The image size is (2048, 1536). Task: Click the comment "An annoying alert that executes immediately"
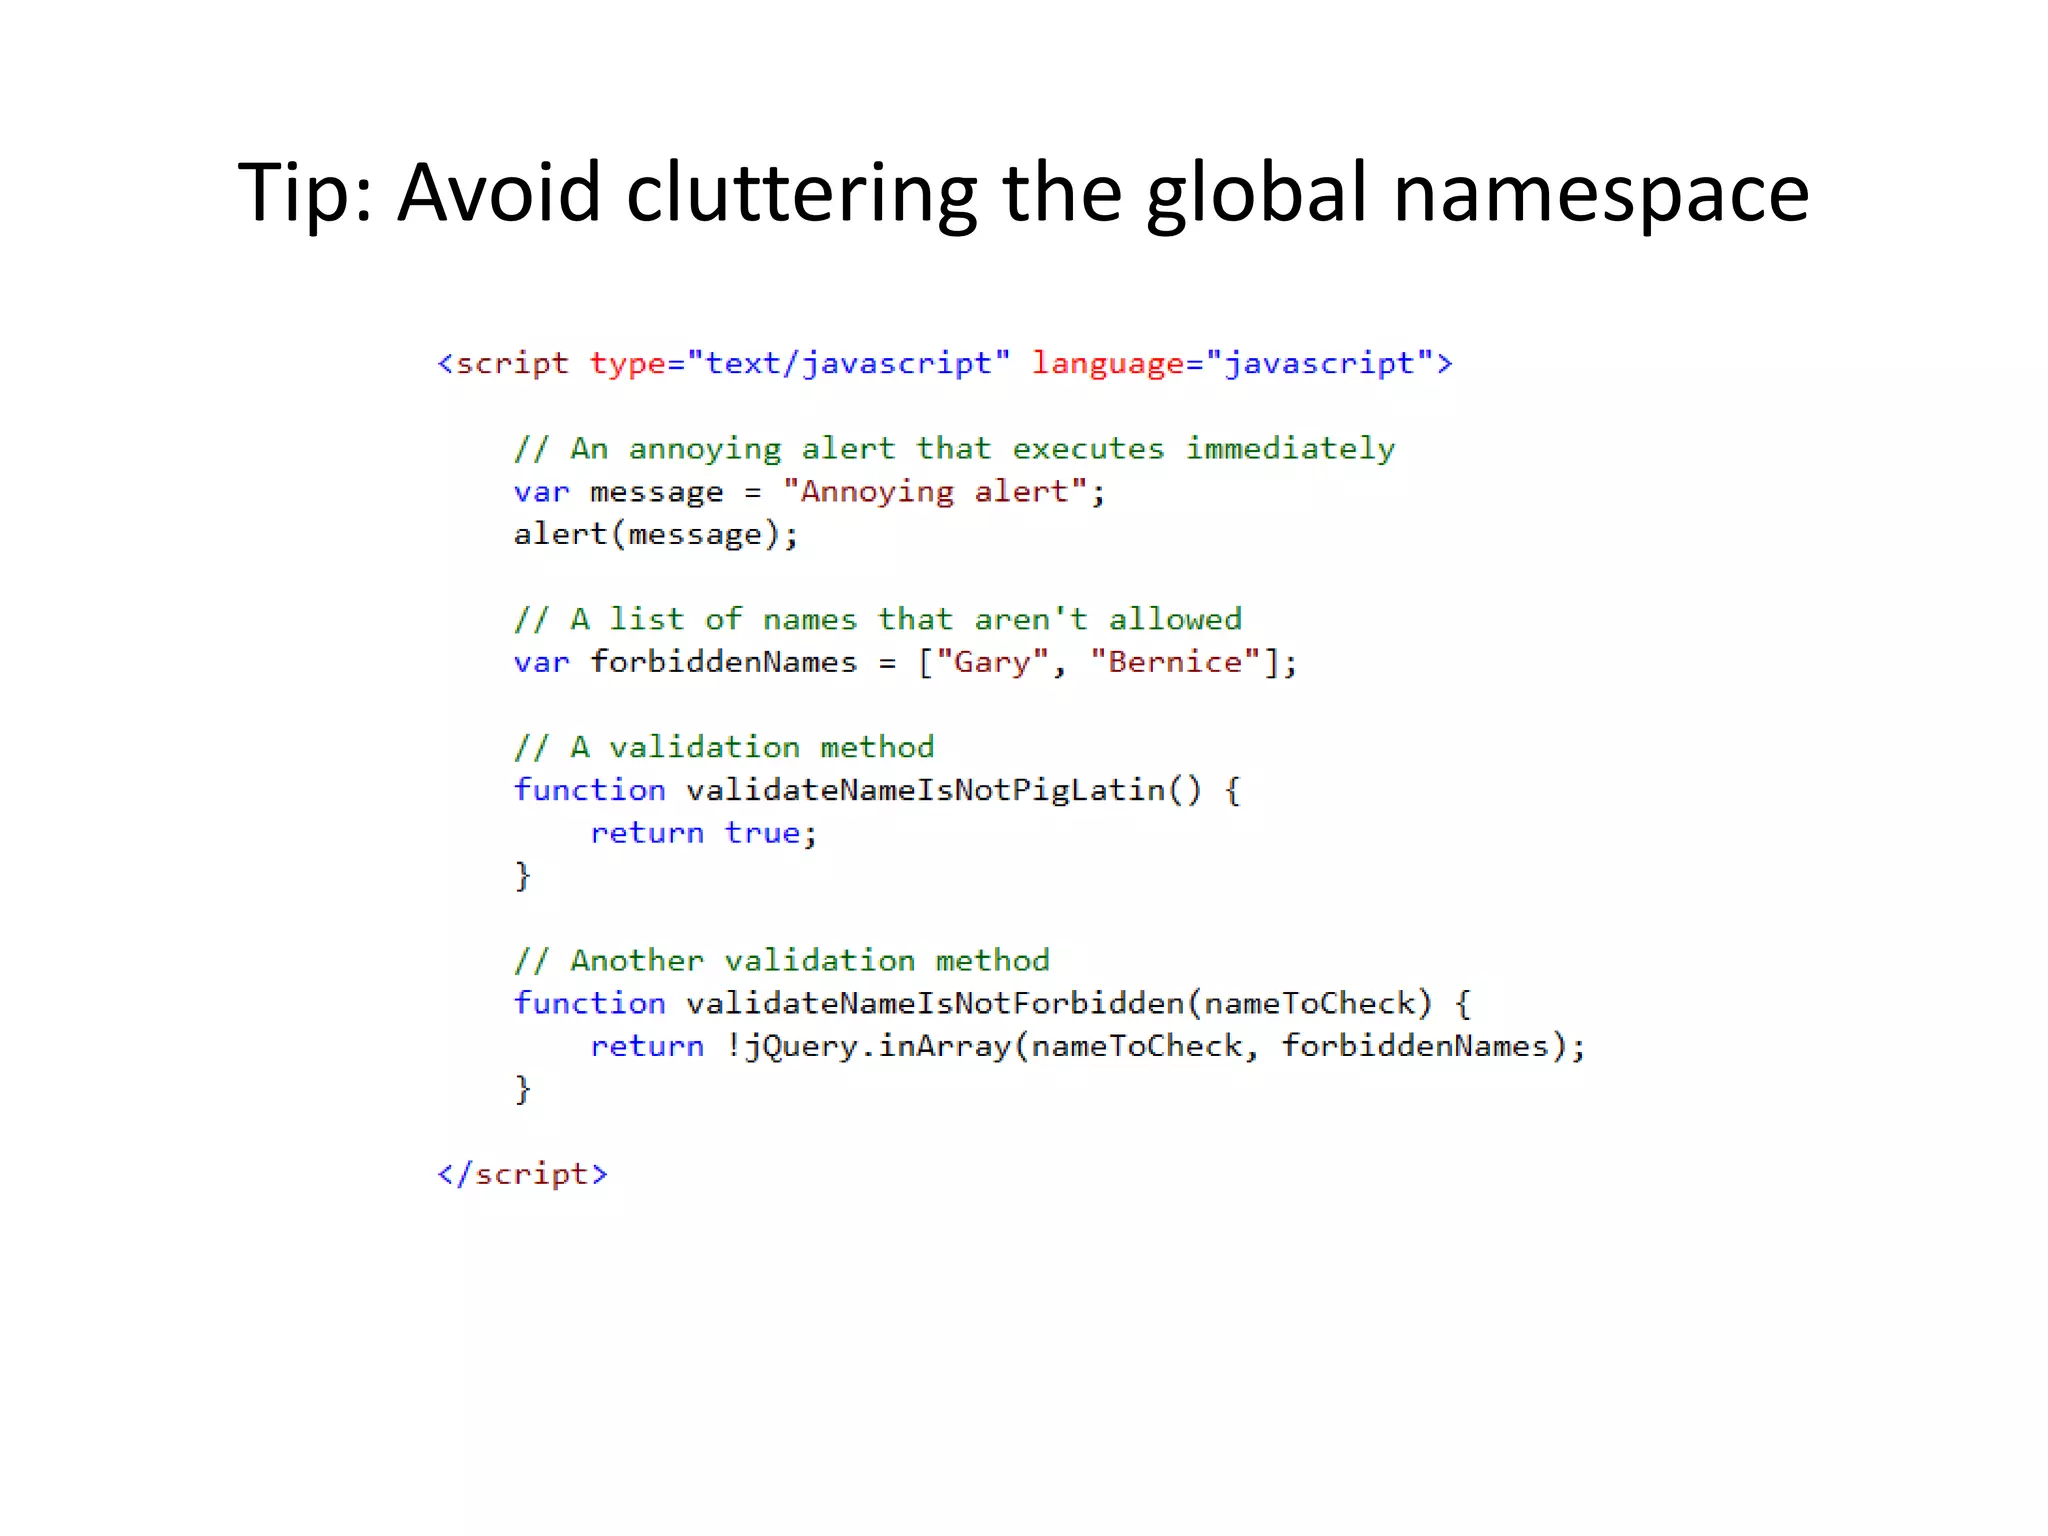click(x=955, y=449)
